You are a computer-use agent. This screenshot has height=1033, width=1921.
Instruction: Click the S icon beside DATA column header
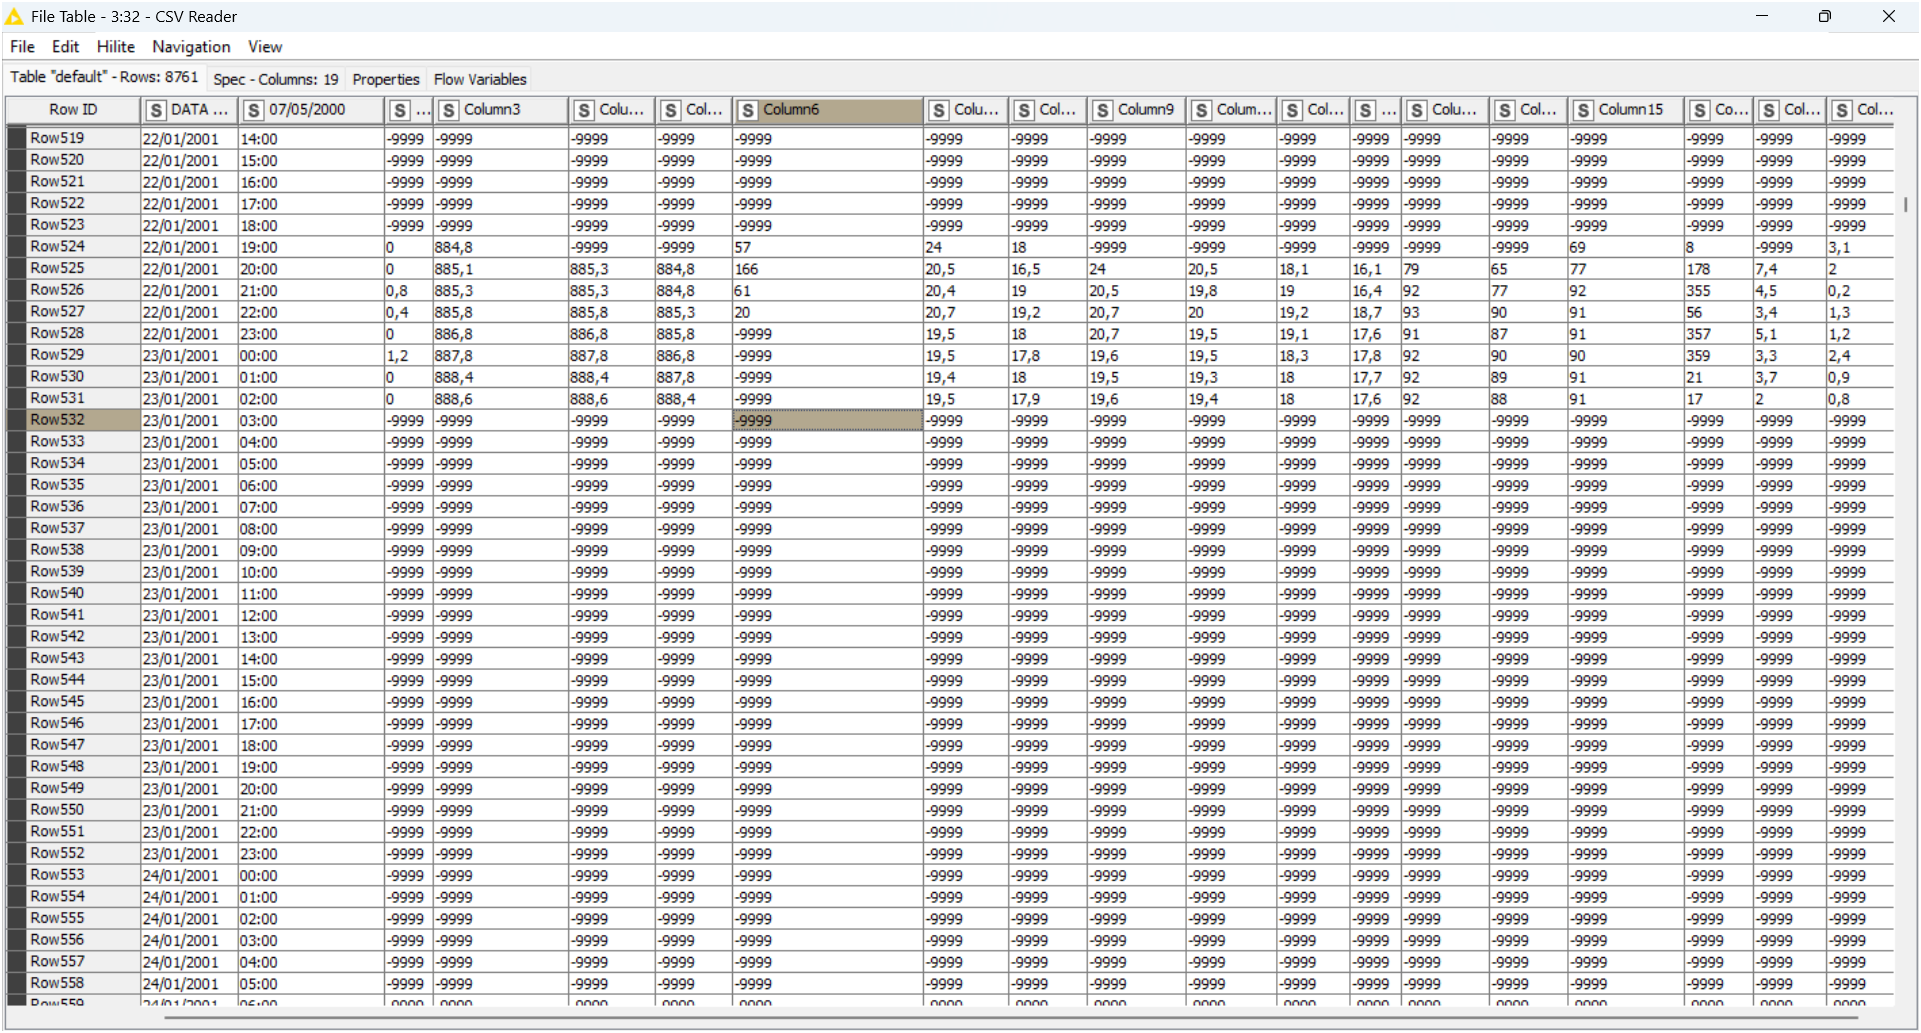coord(156,110)
